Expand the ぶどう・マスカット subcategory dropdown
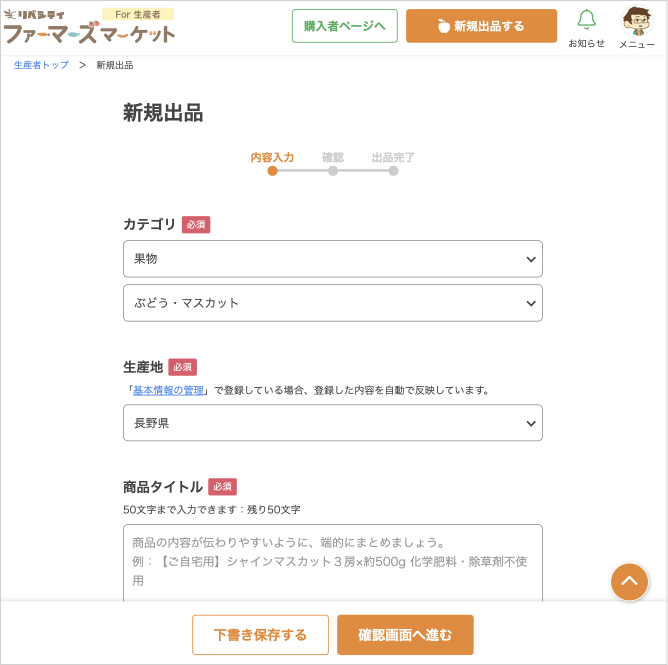Screen dimensions: 668x665 [332, 303]
